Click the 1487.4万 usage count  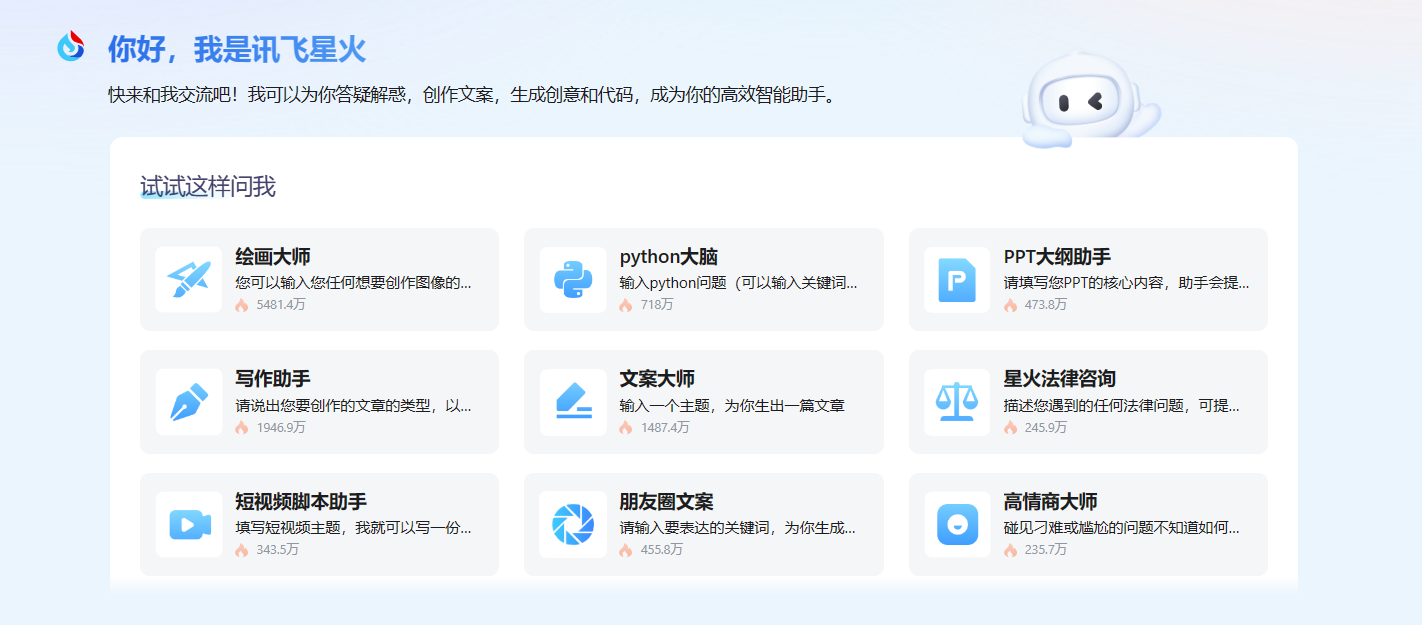point(665,428)
